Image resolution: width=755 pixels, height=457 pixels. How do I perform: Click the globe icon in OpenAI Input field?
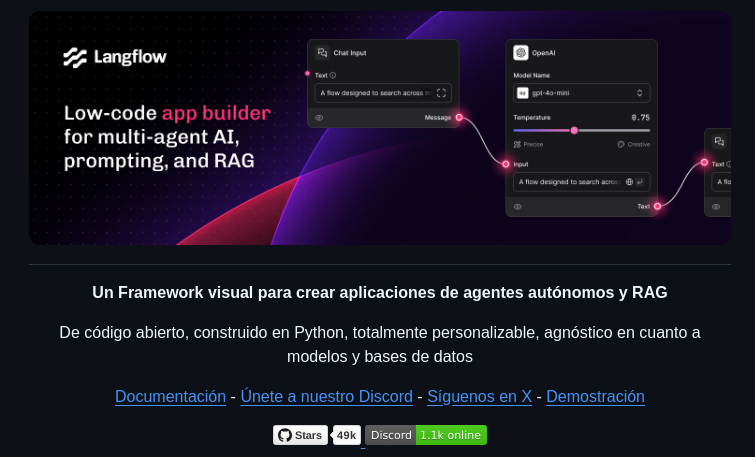click(x=629, y=182)
